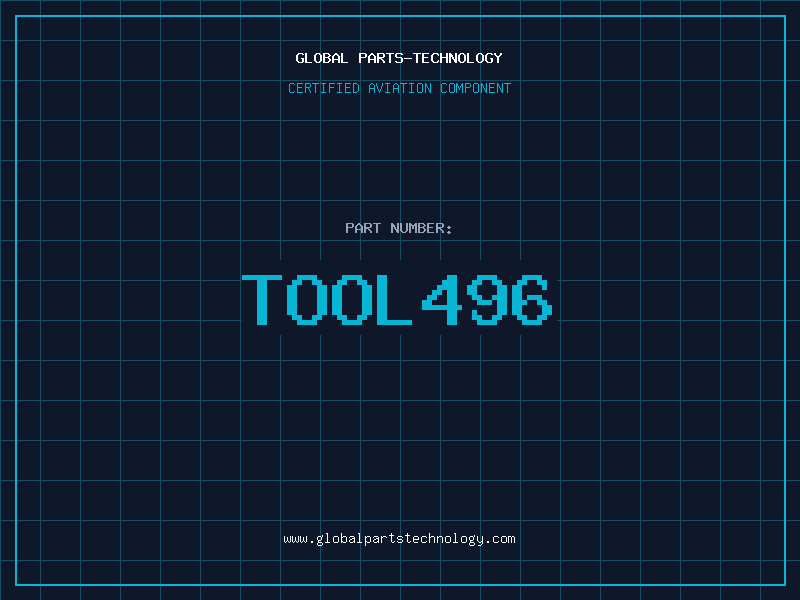Click the digit 9 in part number
The image size is (800, 600).
coord(485,300)
